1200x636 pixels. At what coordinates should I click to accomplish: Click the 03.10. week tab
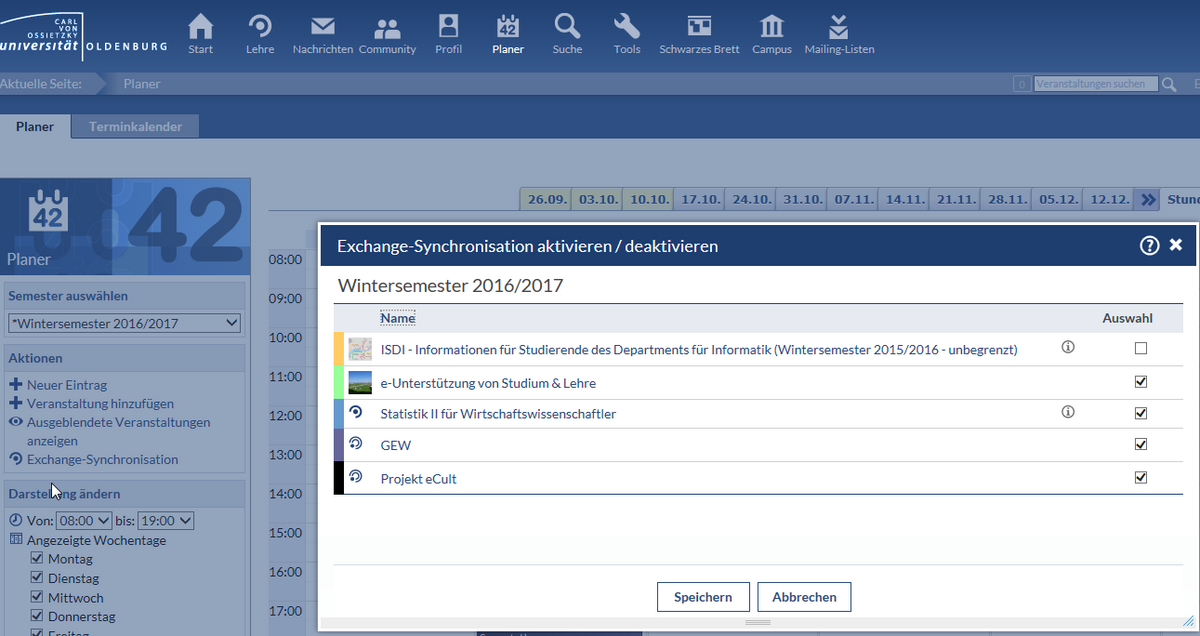coord(599,199)
